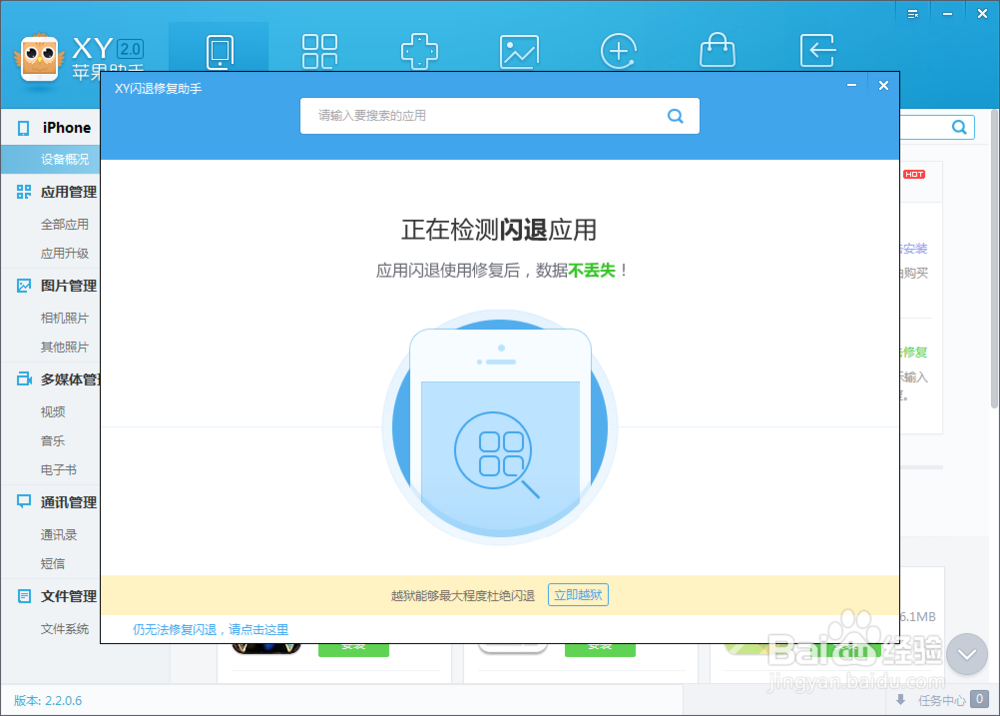
Task: Open the games gamepad icon in top toolbar
Action: pos(419,52)
